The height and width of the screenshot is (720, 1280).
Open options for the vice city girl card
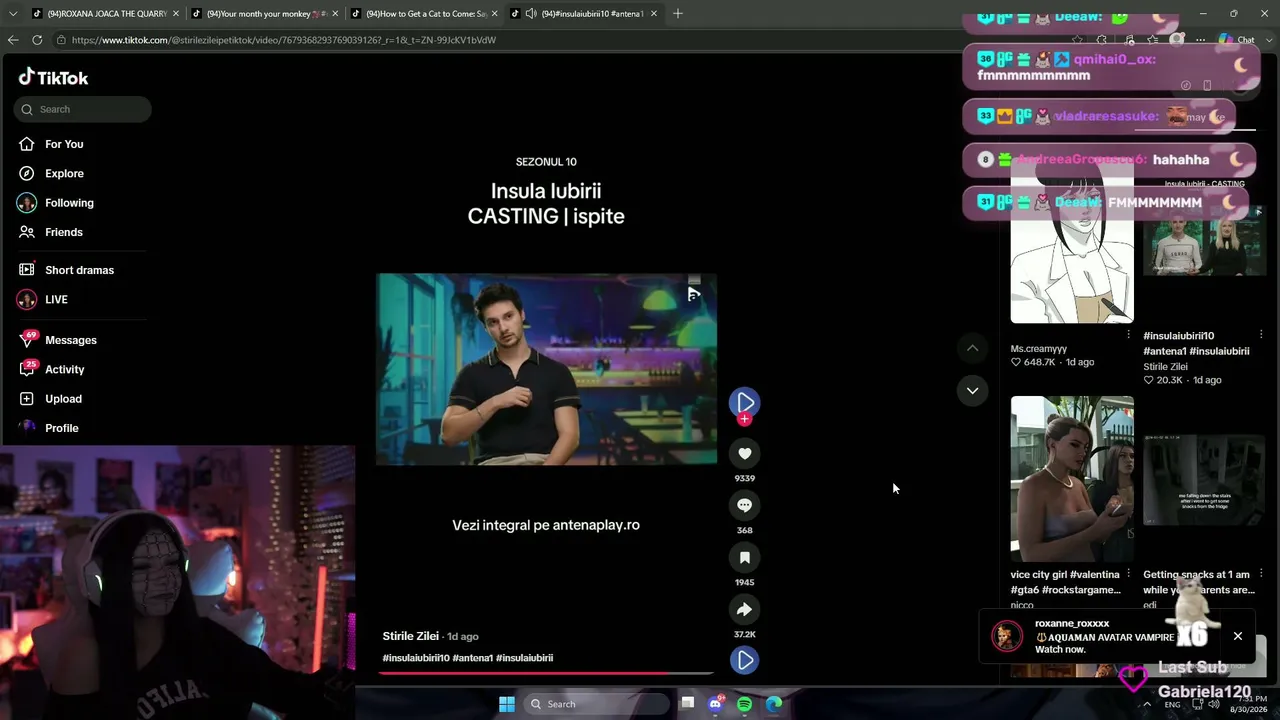point(1129,574)
